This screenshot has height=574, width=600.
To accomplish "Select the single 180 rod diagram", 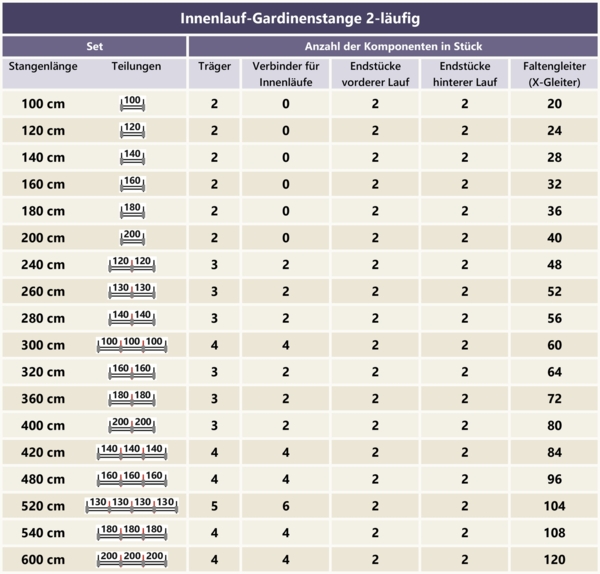I will 132,211.
